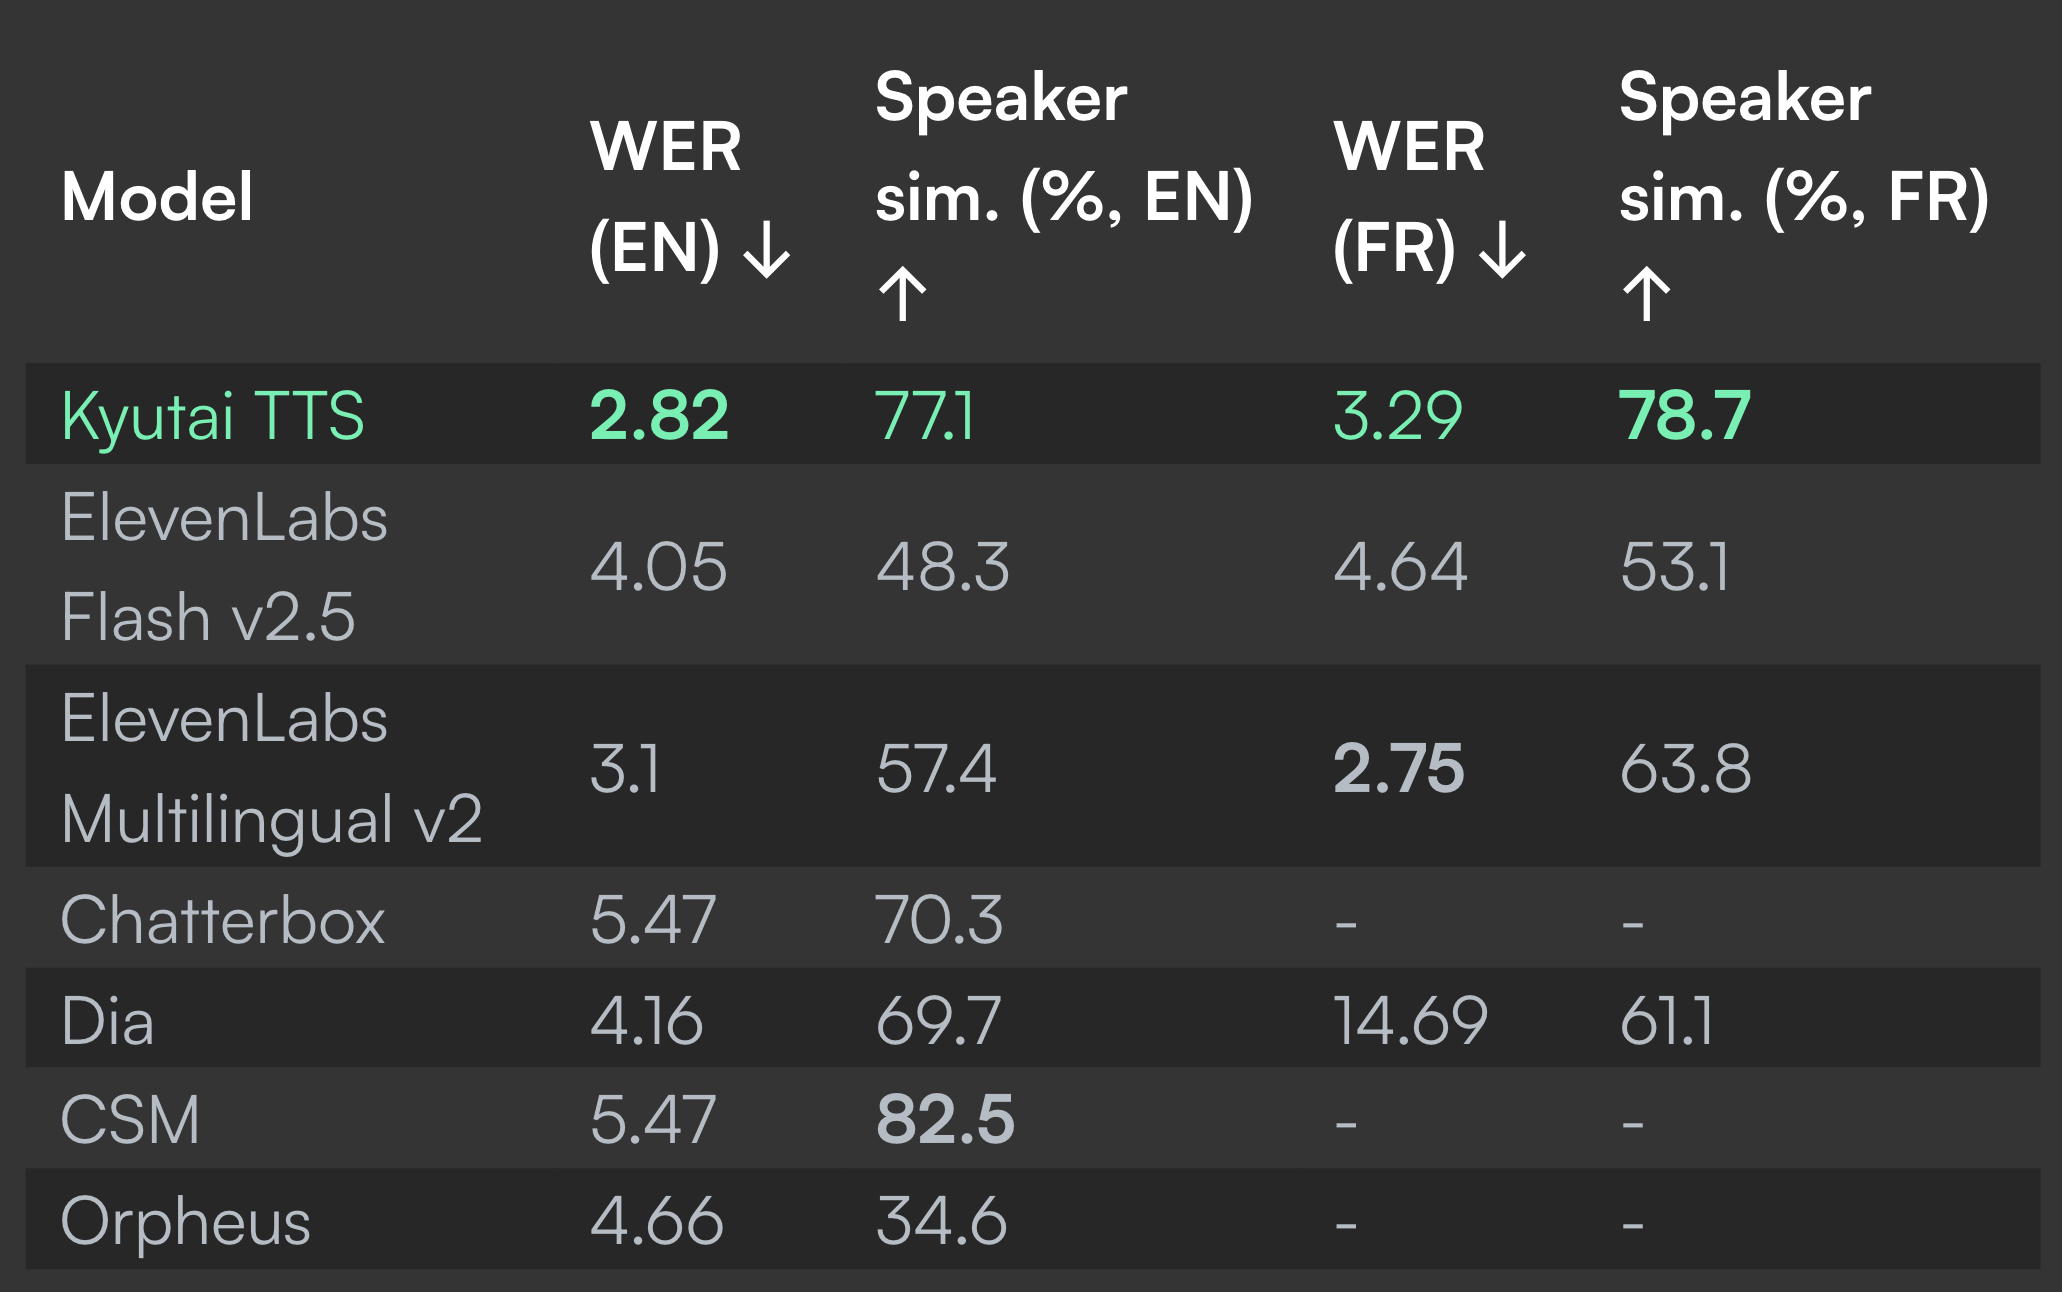Image resolution: width=2062 pixels, height=1292 pixels.
Task: Click the bold 2.75 French WER value
Action: click(x=1399, y=768)
